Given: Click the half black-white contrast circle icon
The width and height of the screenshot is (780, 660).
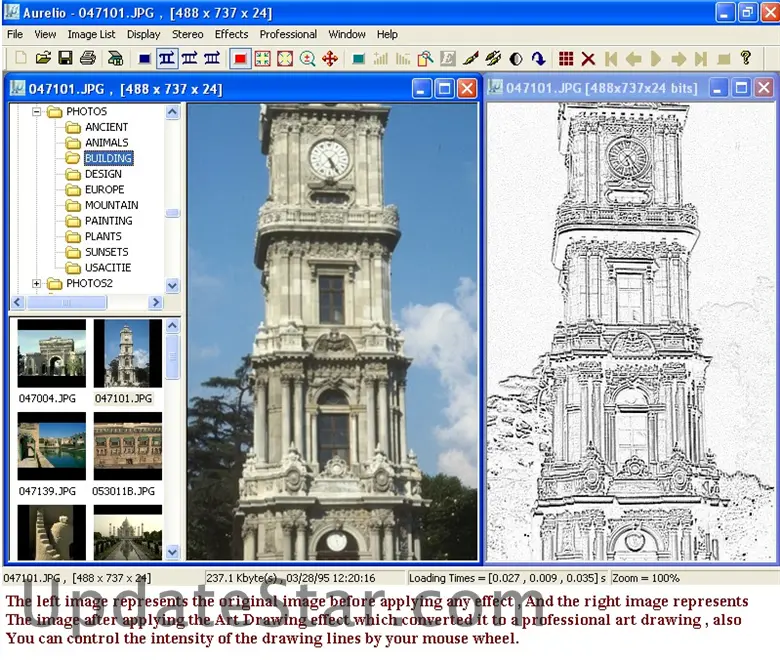Looking at the screenshot, I should pyautogui.click(x=516, y=58).
